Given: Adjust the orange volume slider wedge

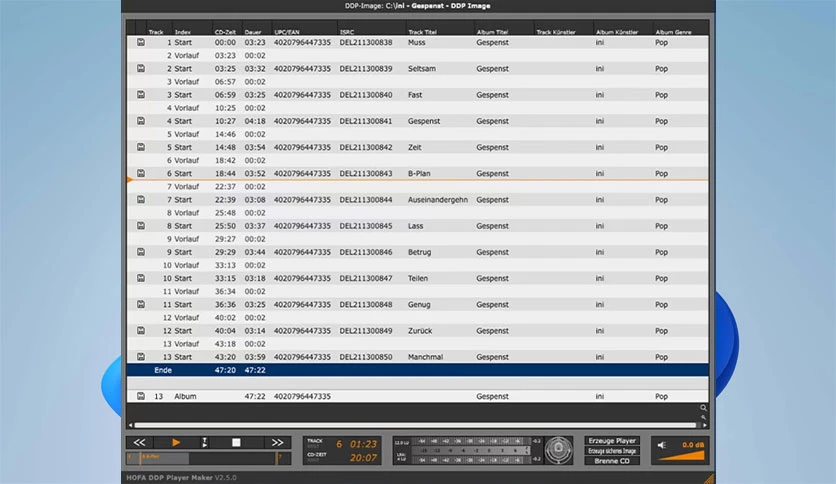Looking at the screenshot, I should (681, 456).
